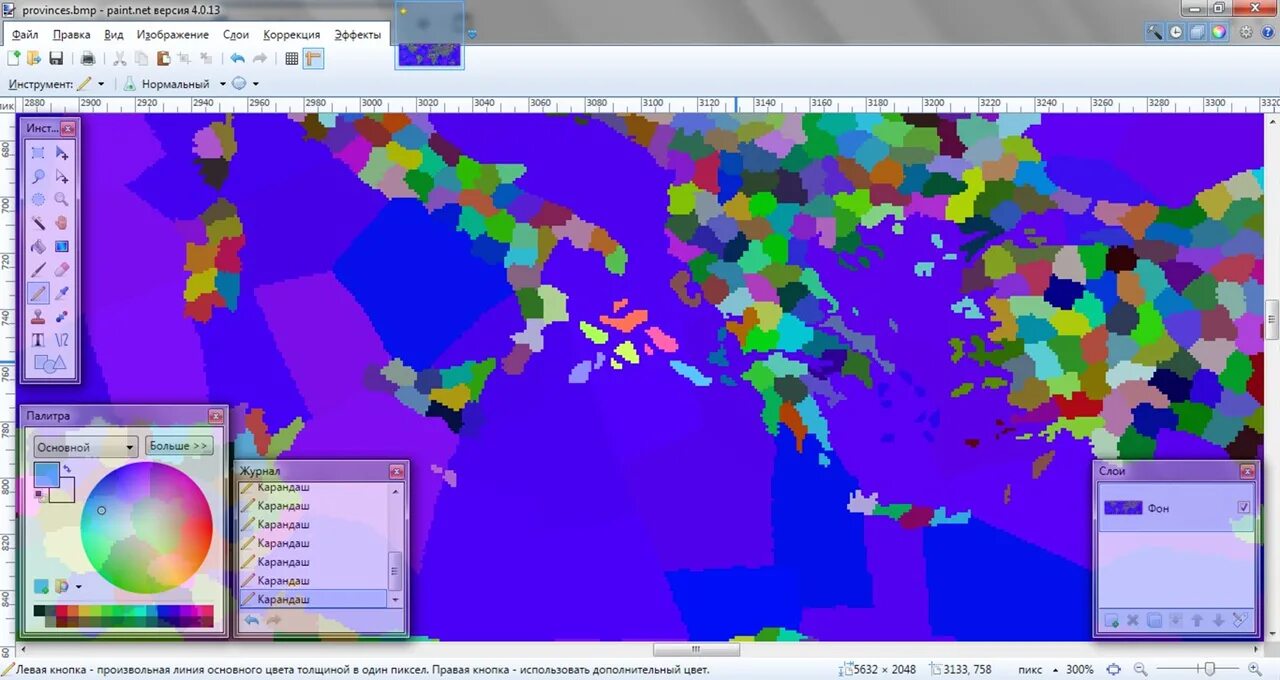Image resolution: width=1280 pixels, height=680 pixels.
Task: Undo the last action in toolbar
Action: [237, 59]
